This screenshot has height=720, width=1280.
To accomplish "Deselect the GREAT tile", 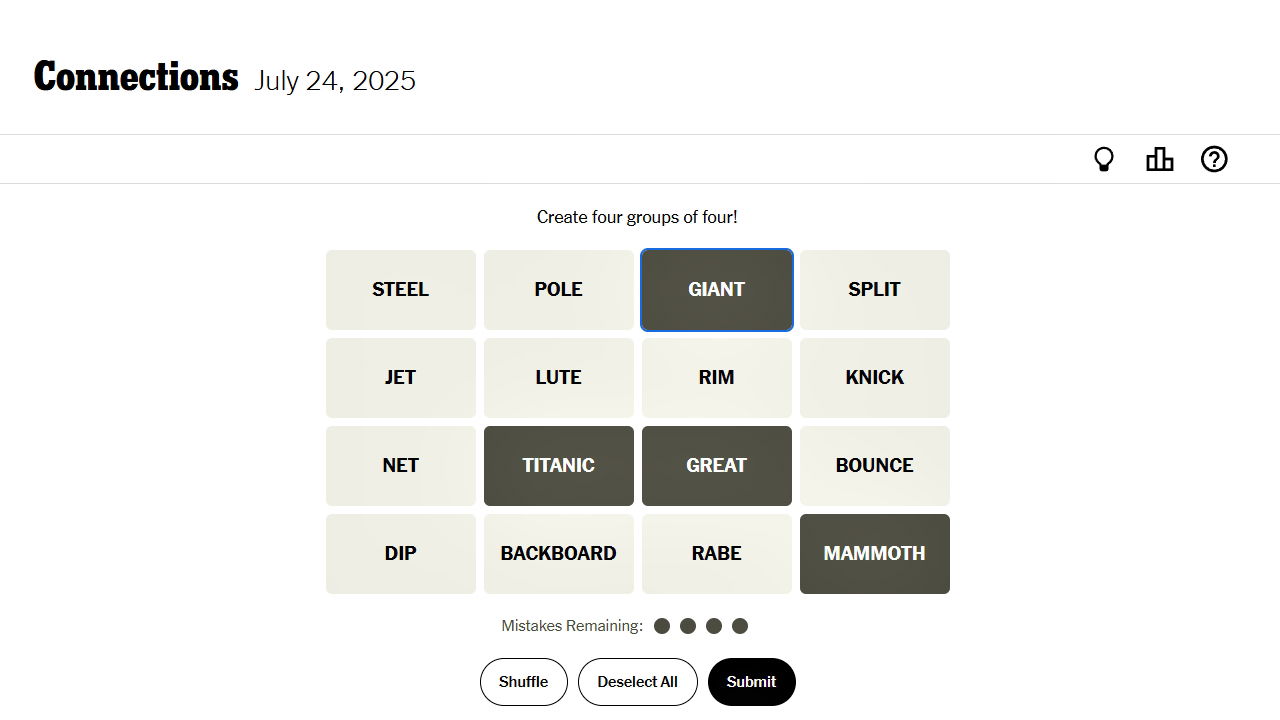I will click(716, 465).
